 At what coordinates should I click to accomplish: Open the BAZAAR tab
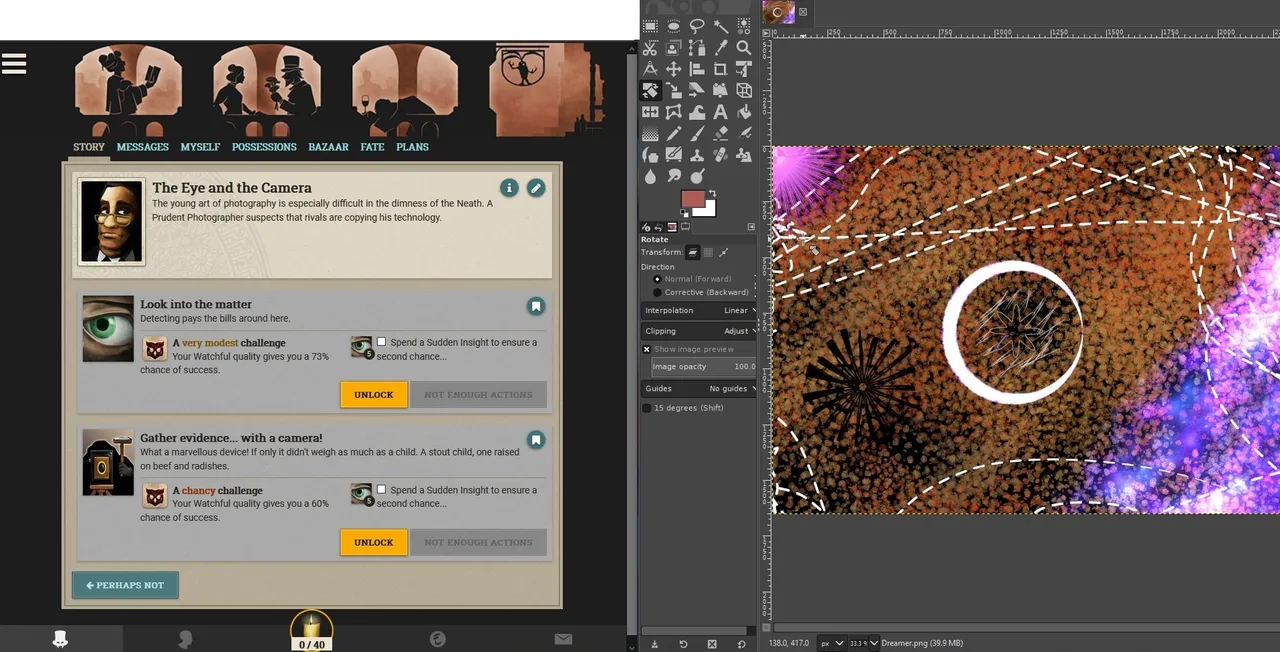328,147
